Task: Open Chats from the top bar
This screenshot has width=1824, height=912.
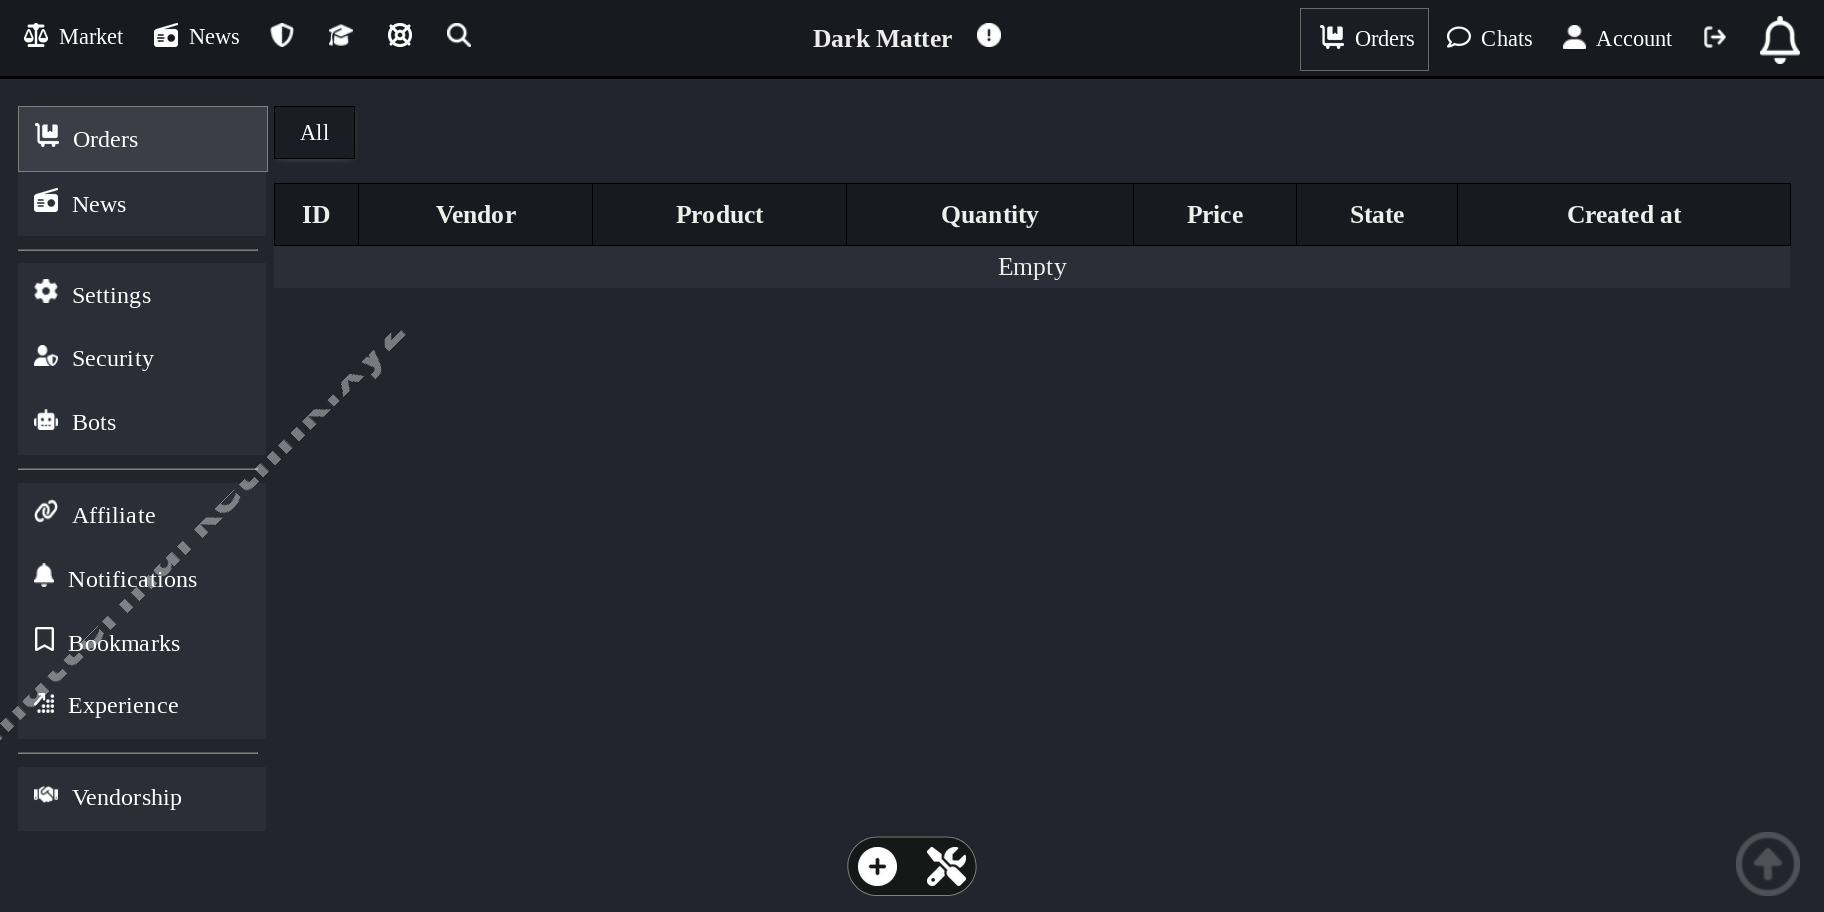Action: coord(1489,38)
